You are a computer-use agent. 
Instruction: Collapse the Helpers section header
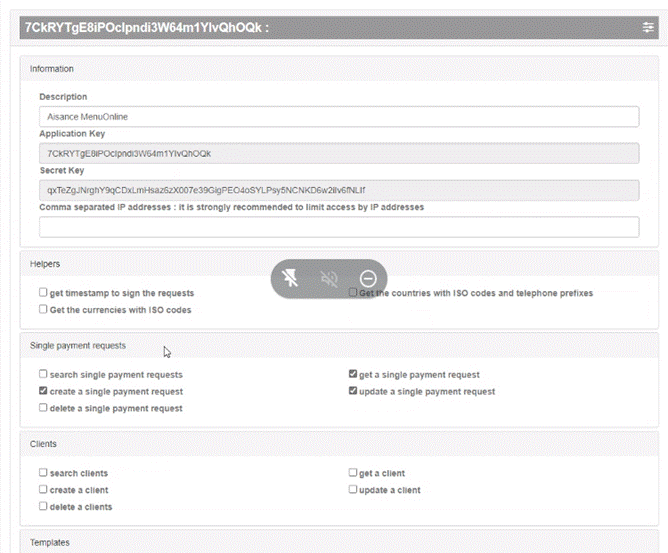pyautogui.click(x=339, y=264)
